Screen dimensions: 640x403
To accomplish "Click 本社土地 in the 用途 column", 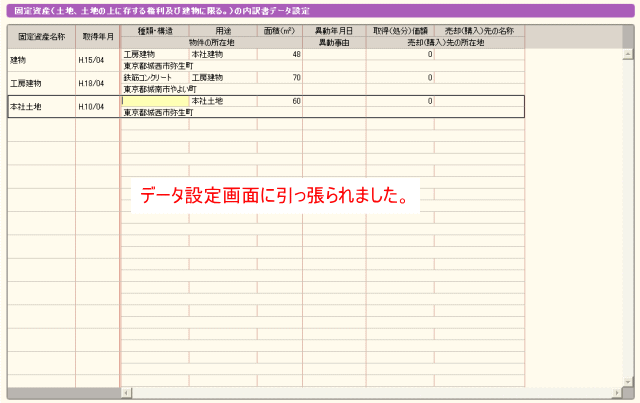I will point(223,101).
